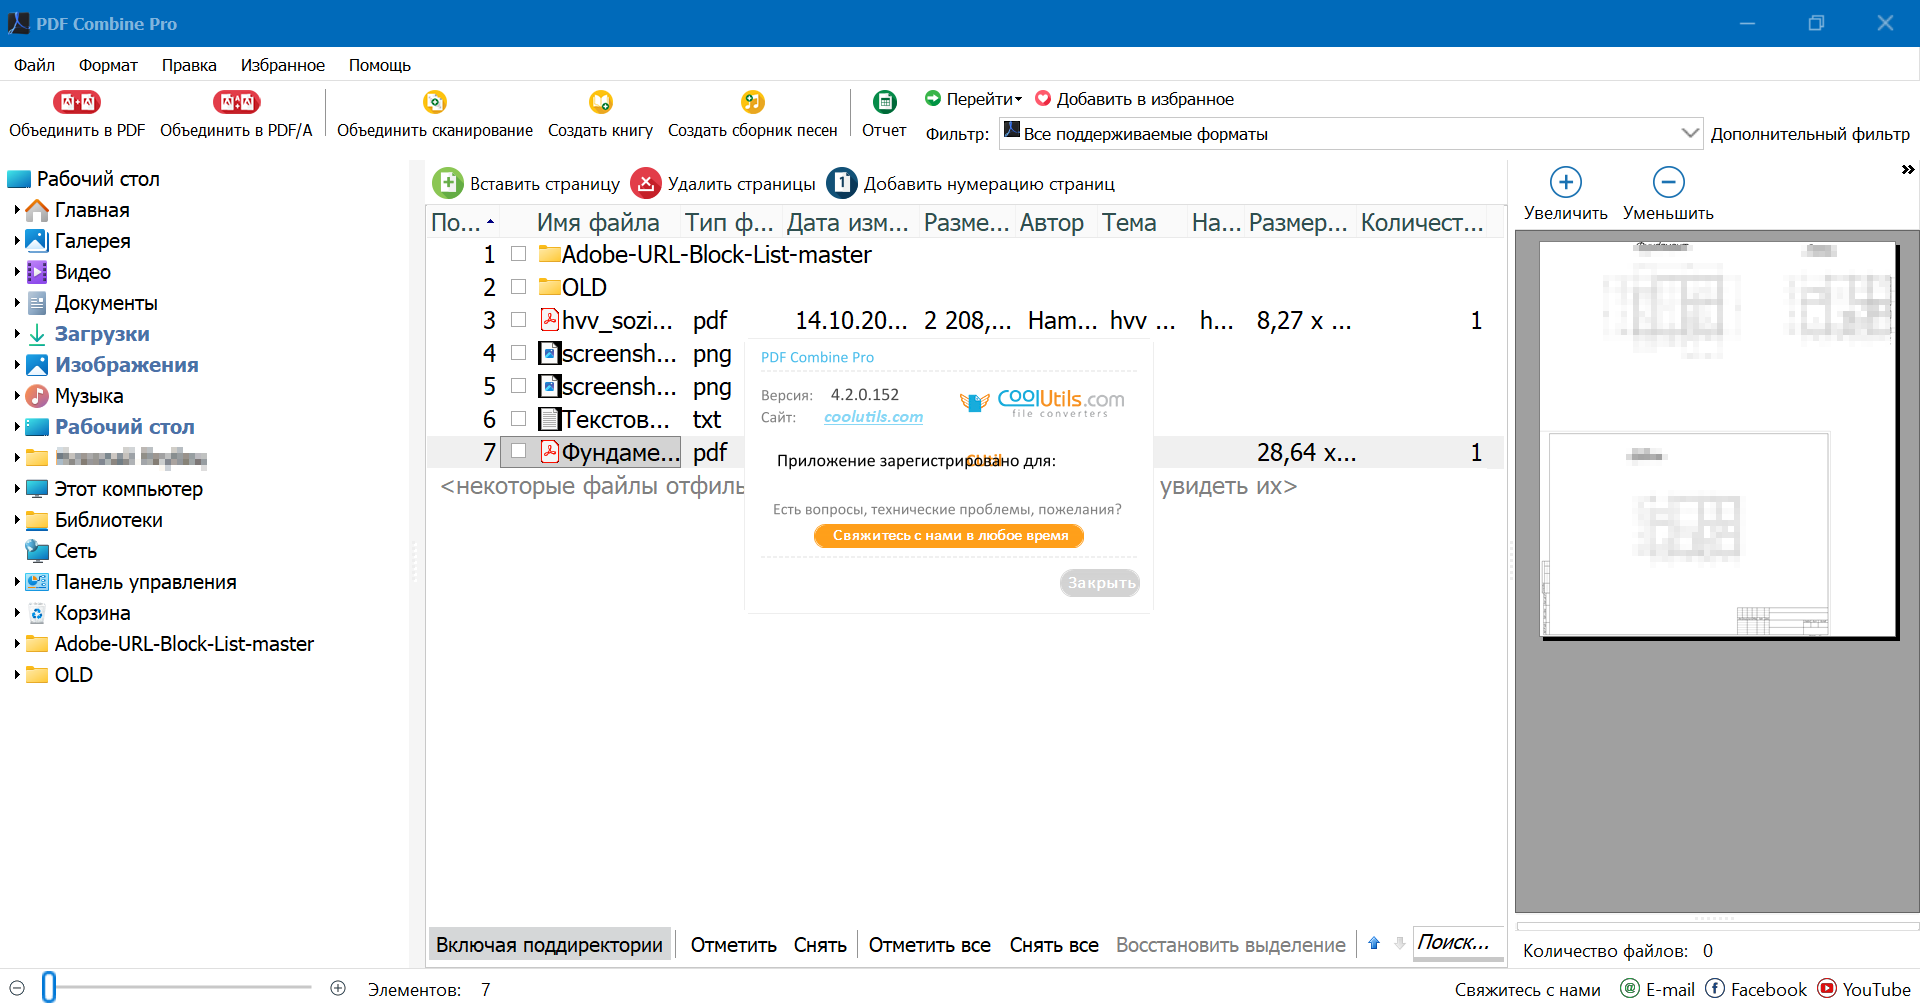Check the box for OLD folder row
Screen dimensions: 1920x1008
coord(518,287)
